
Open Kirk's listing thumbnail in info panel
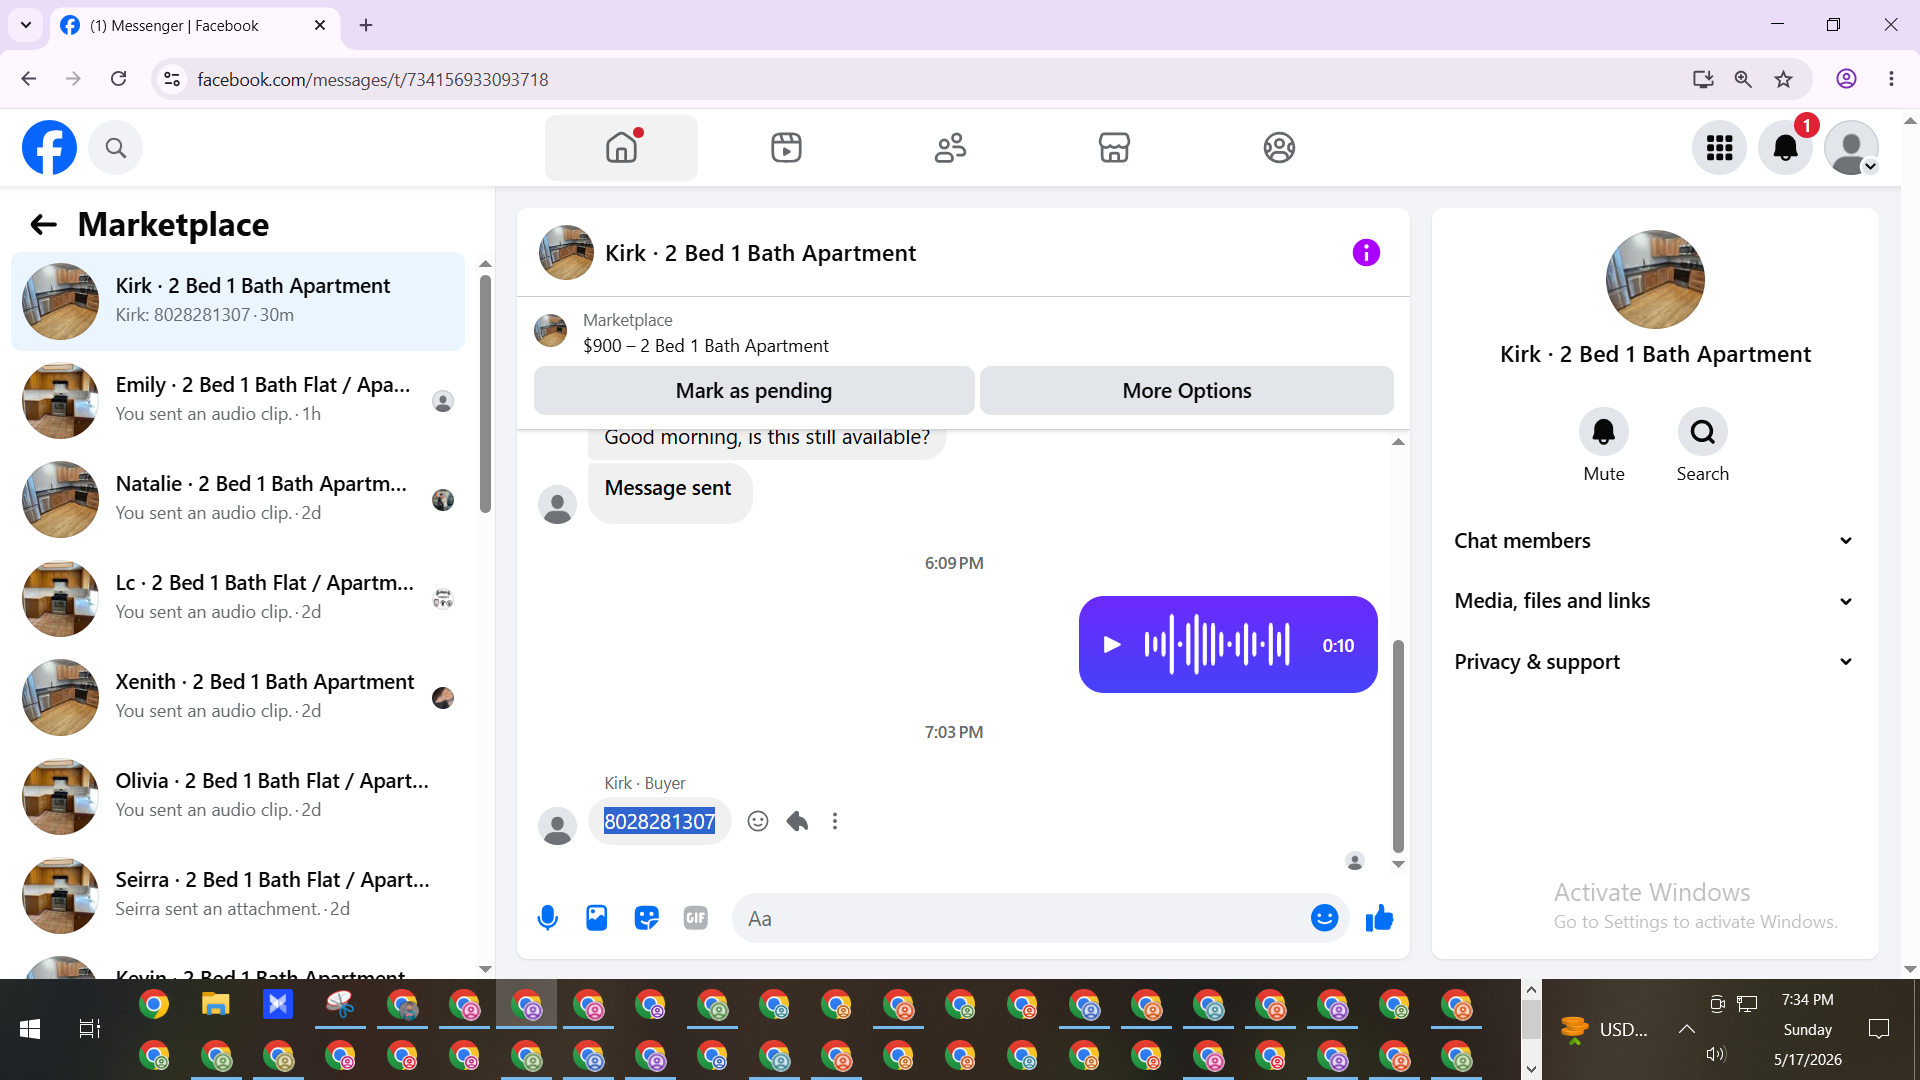pos(1655,280)
